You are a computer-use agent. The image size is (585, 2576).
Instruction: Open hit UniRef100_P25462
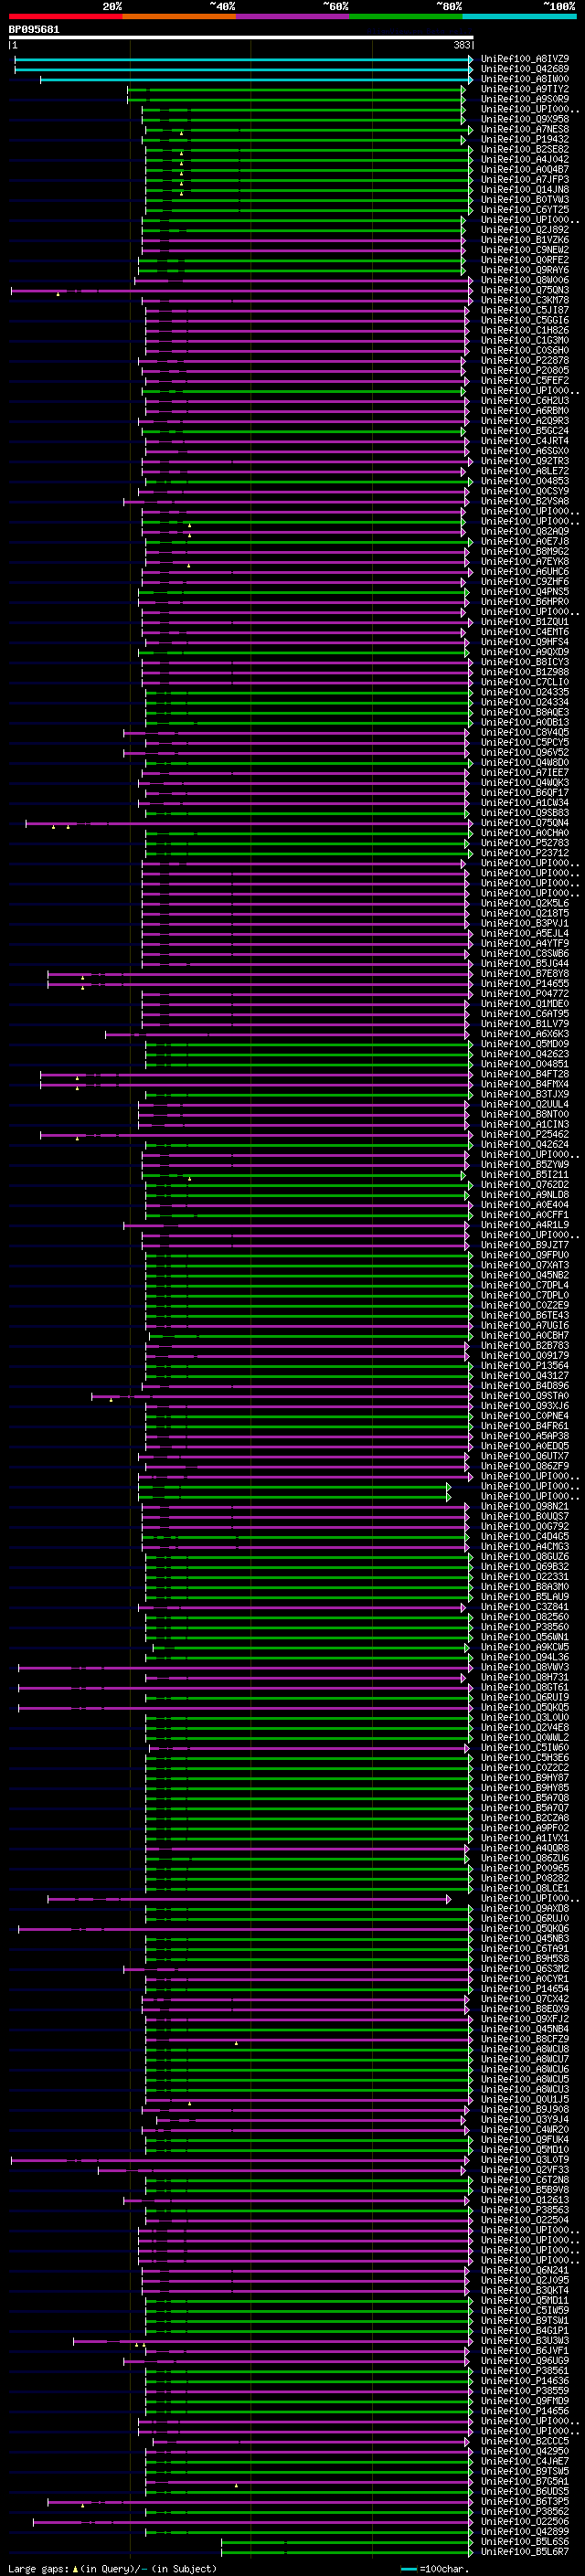525,1134
